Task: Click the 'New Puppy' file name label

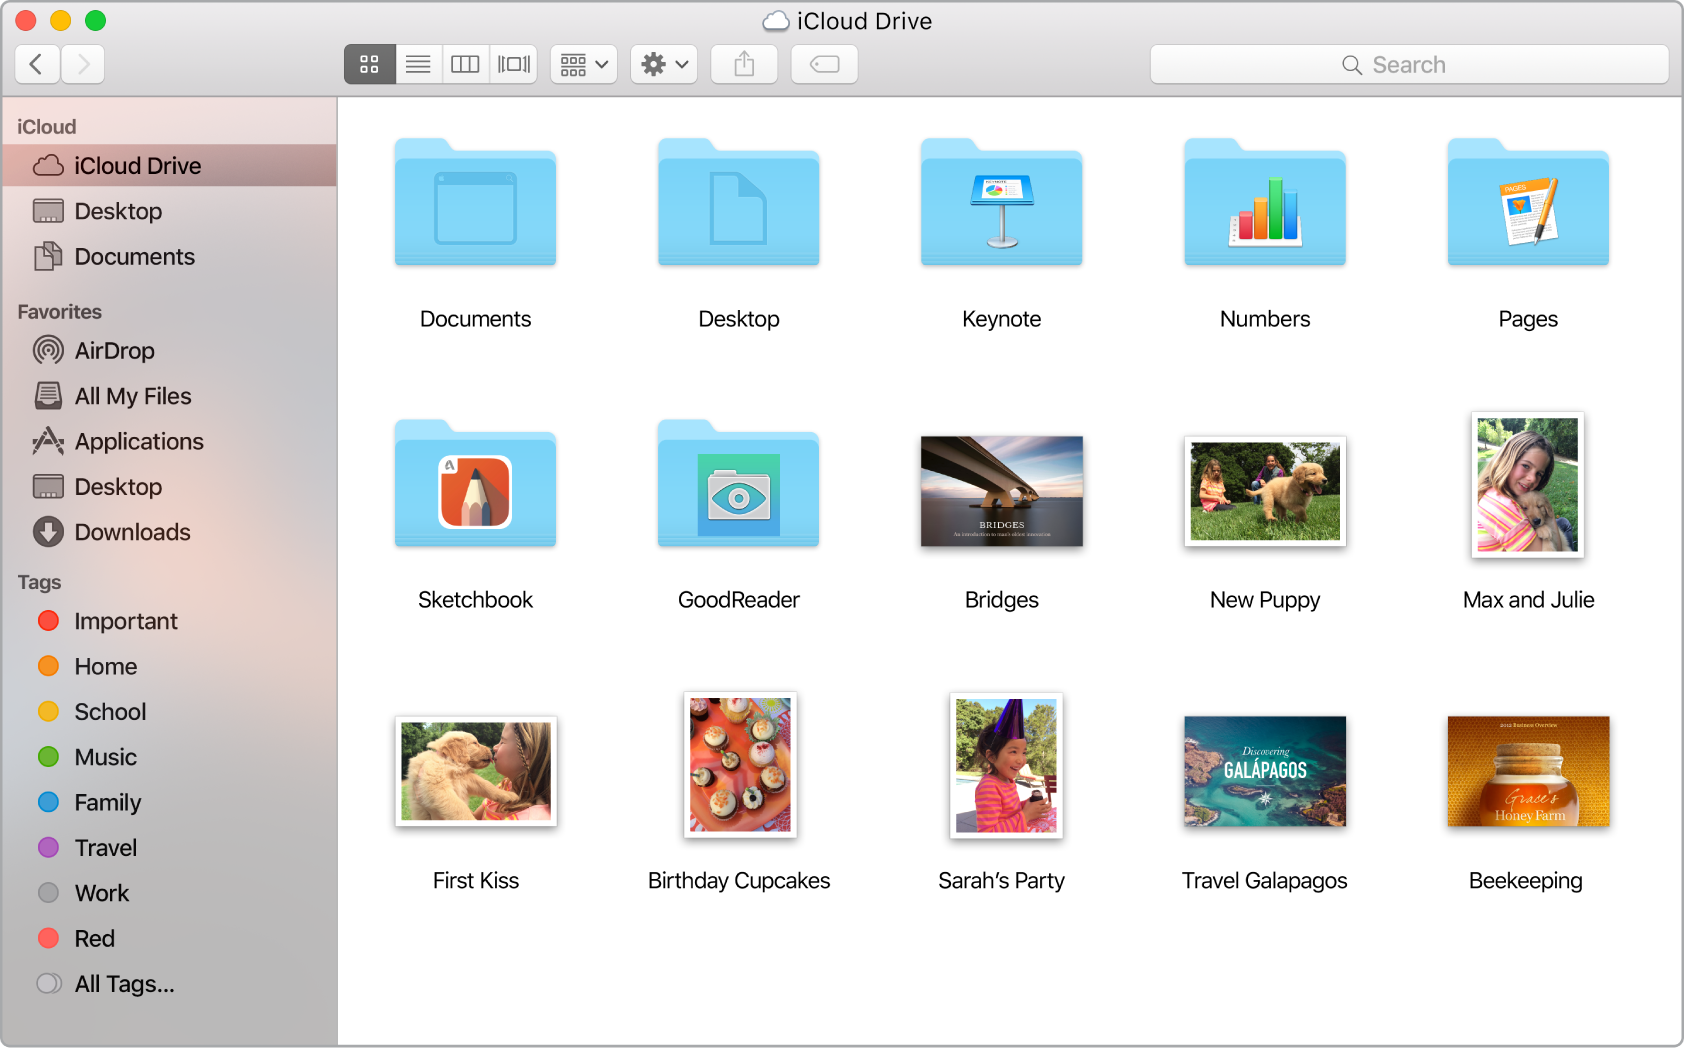Action: (1265, 601)
